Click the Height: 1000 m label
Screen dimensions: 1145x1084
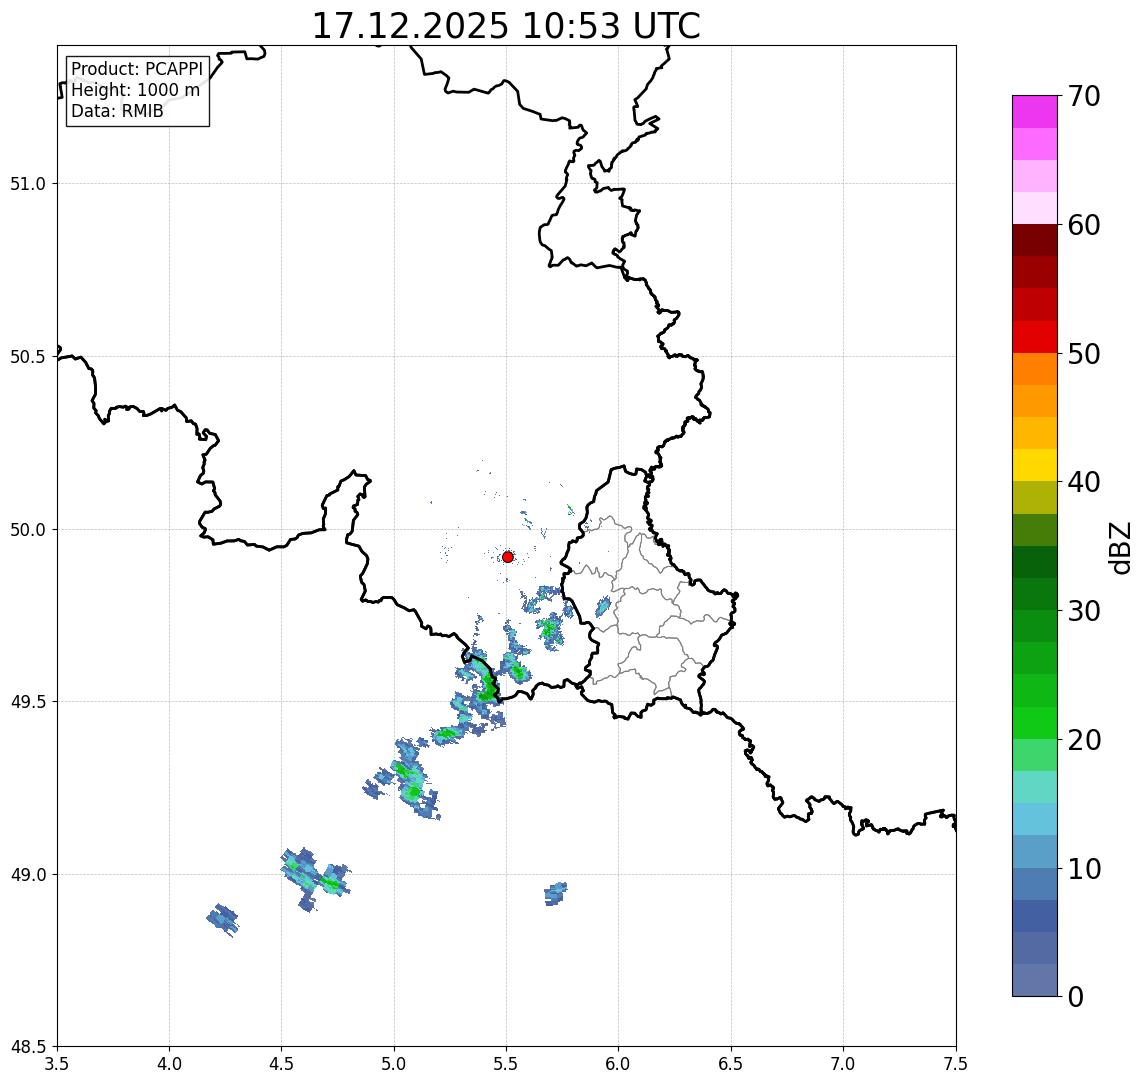[x=135, y=91]
